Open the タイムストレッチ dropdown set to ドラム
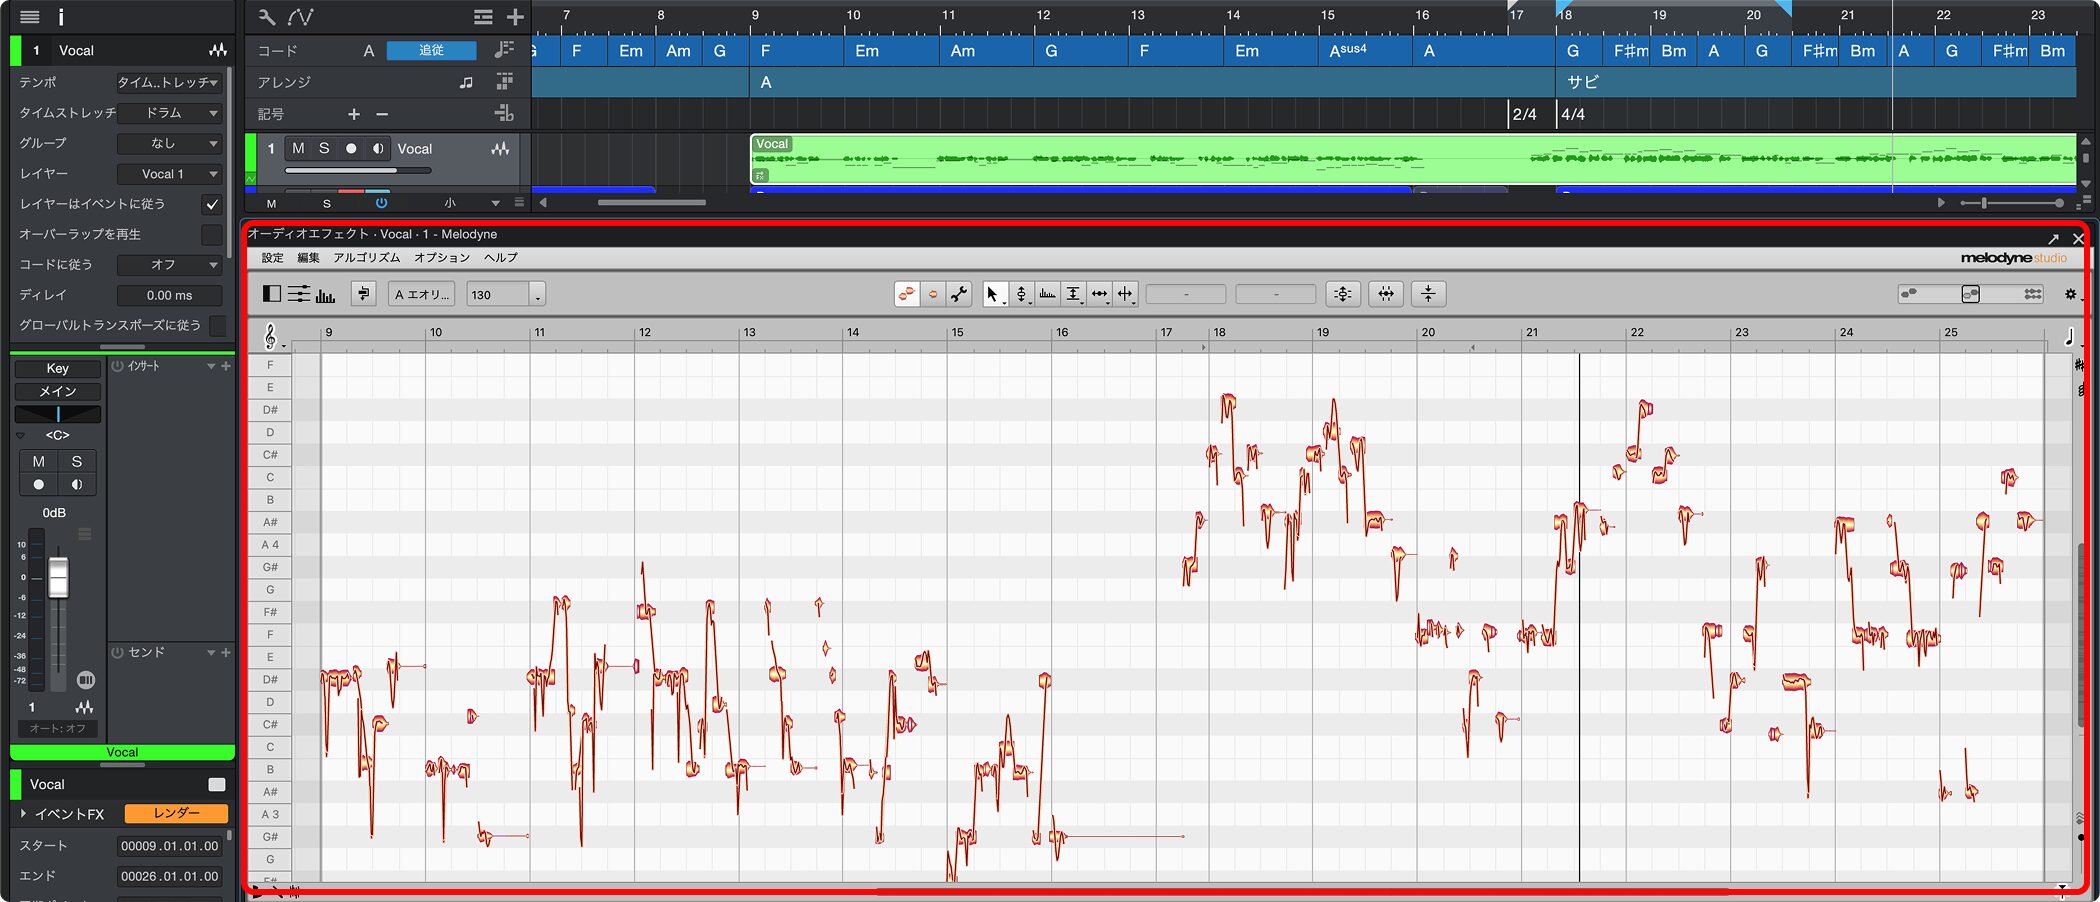 pos(170,113)
